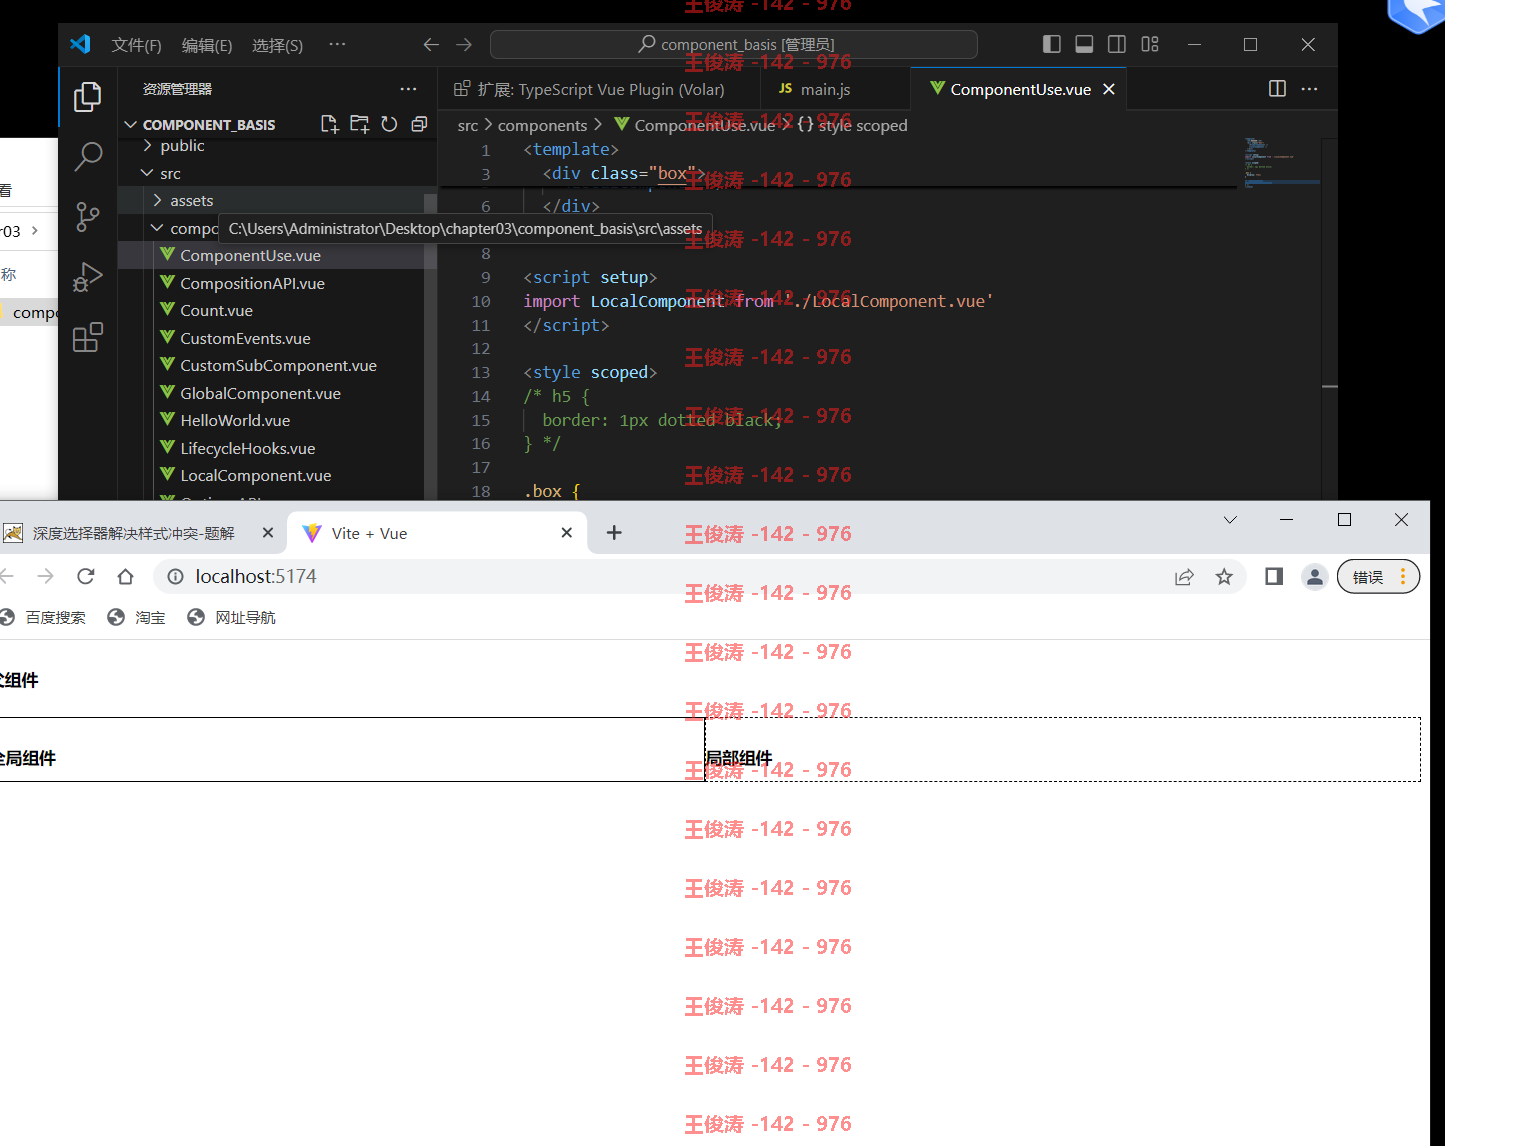
Task: Click the 错误 update button
Action: (1378, 576)
